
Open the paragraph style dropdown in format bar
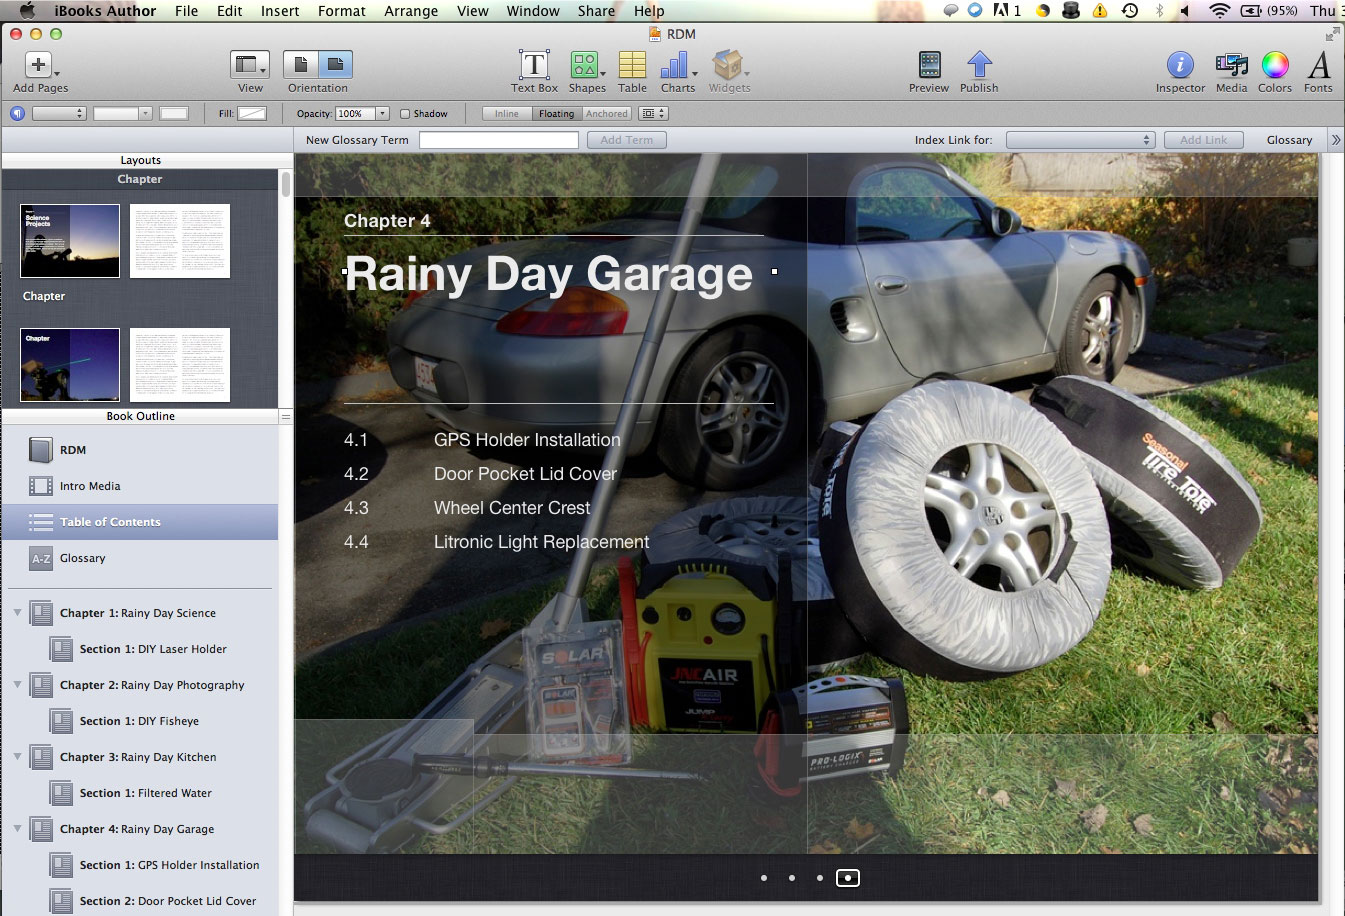(59, 113)
